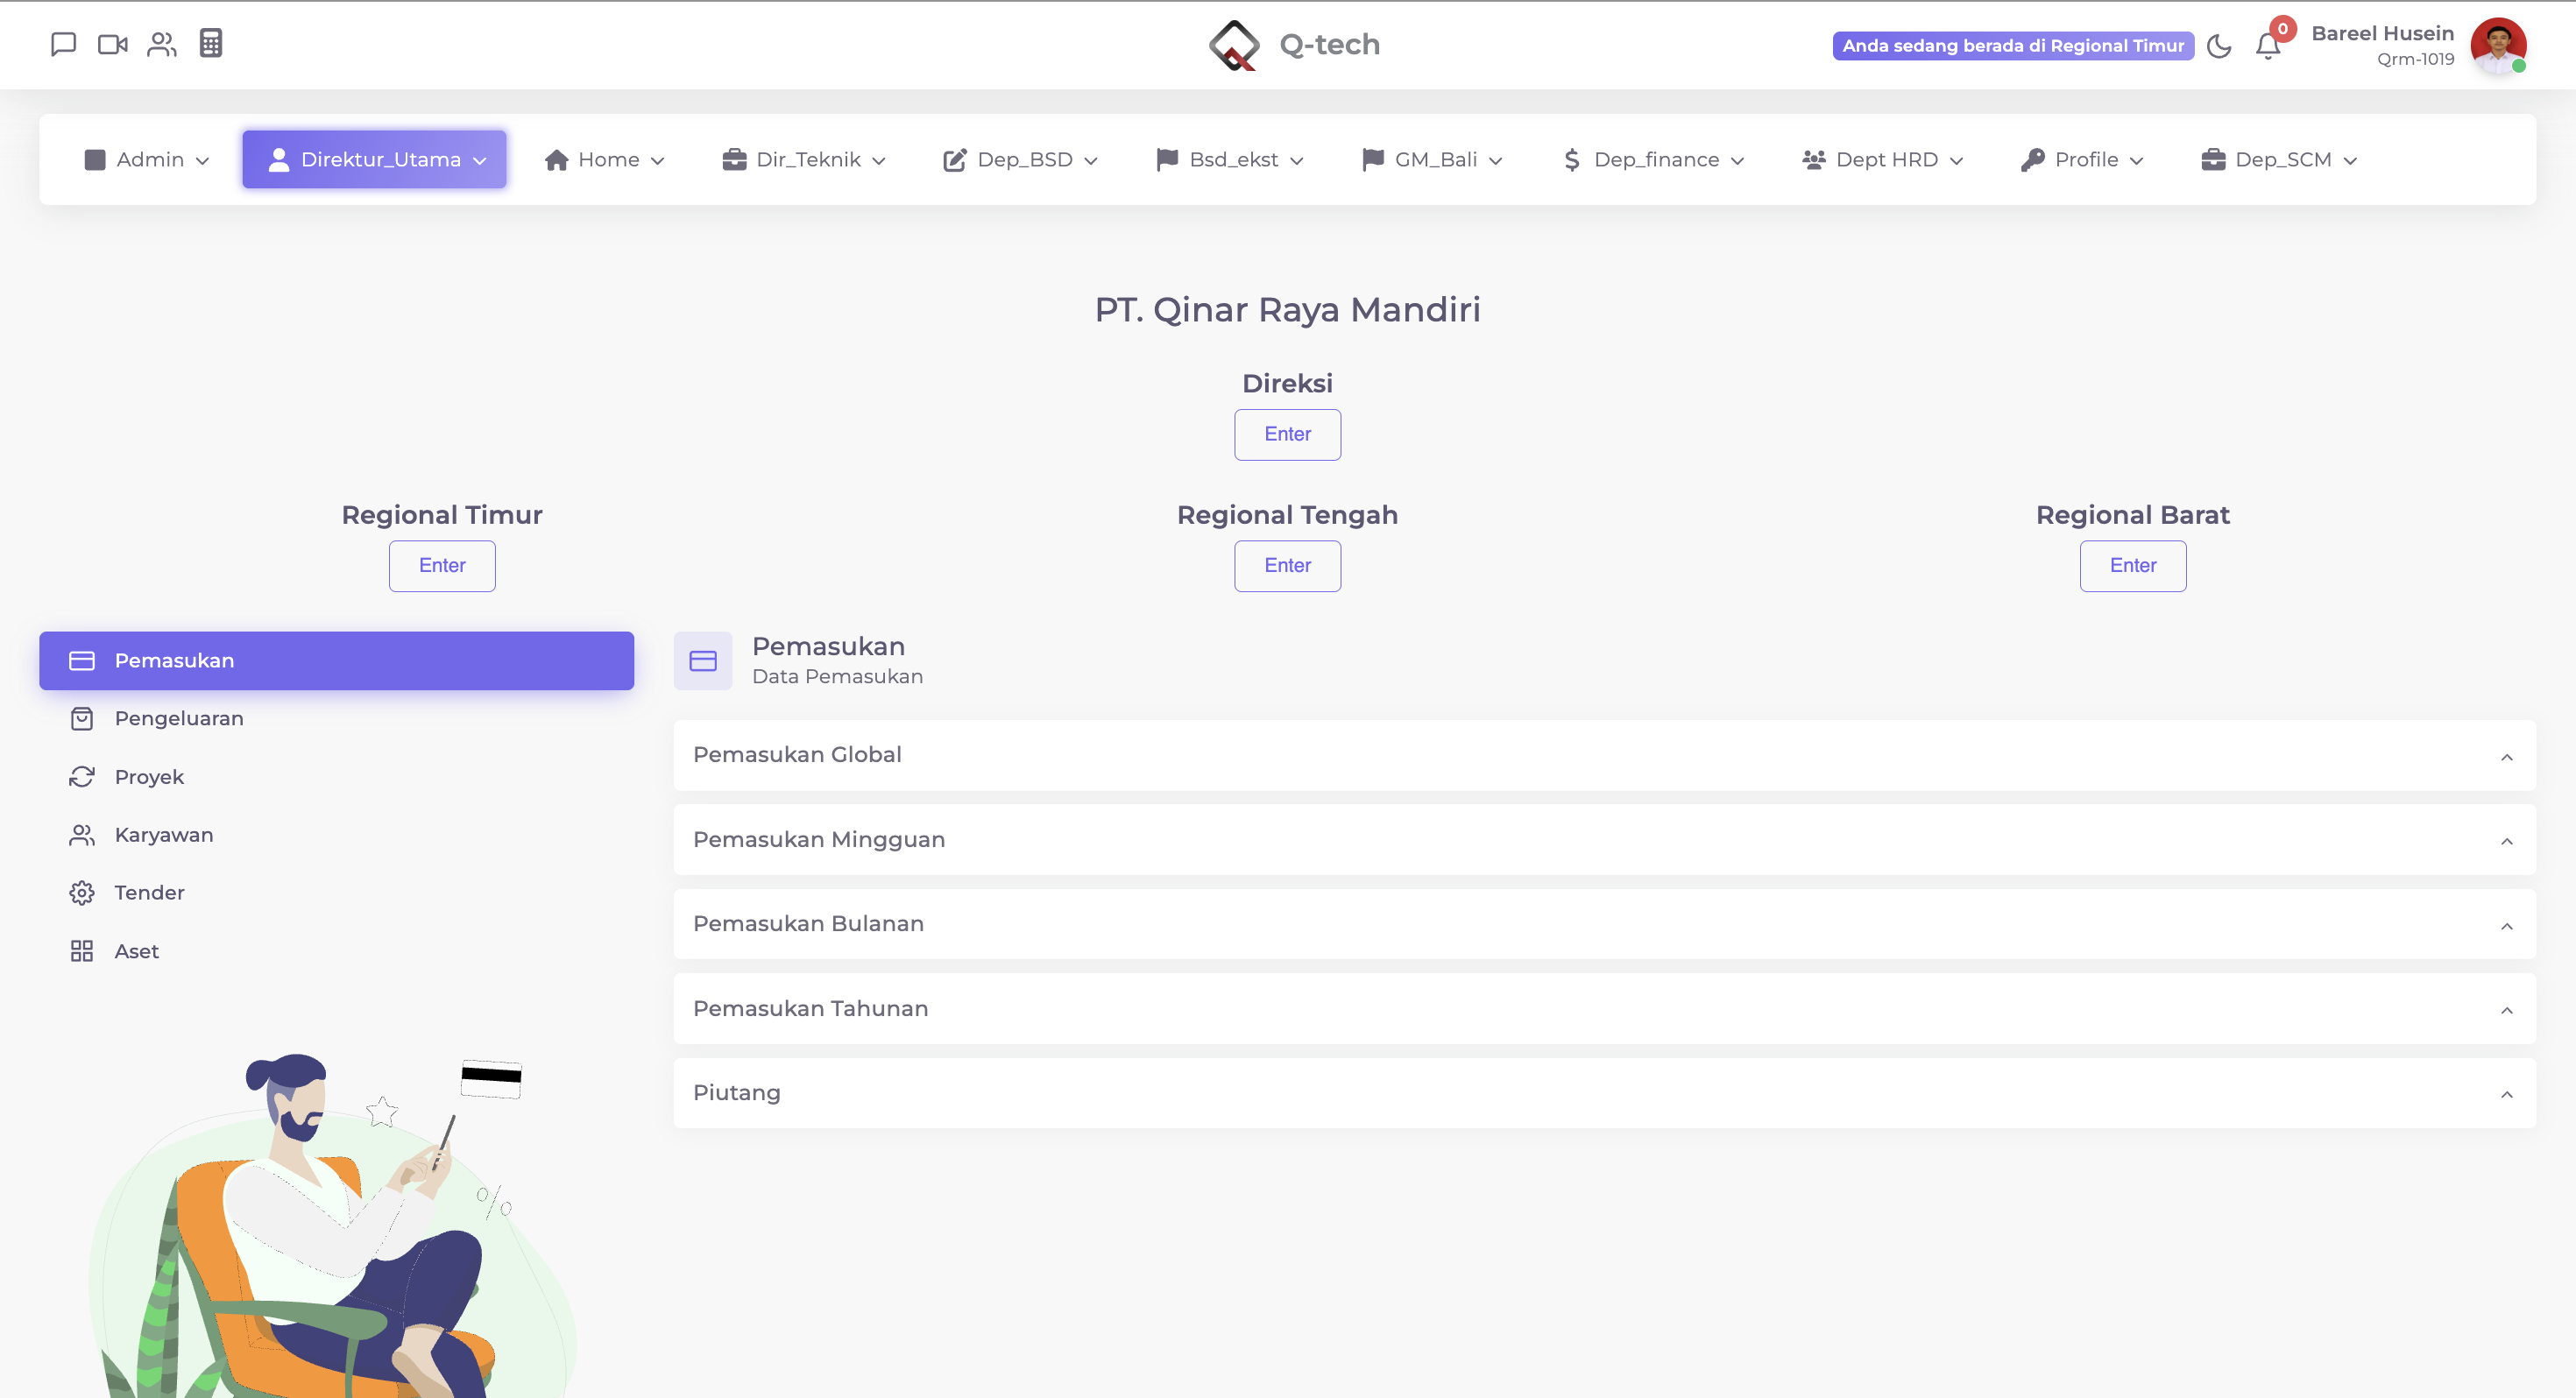Click Enter button under Direksi
Image resolution: width=2576 pixels, height=1398 pixels.
[x=1287, y=435]
